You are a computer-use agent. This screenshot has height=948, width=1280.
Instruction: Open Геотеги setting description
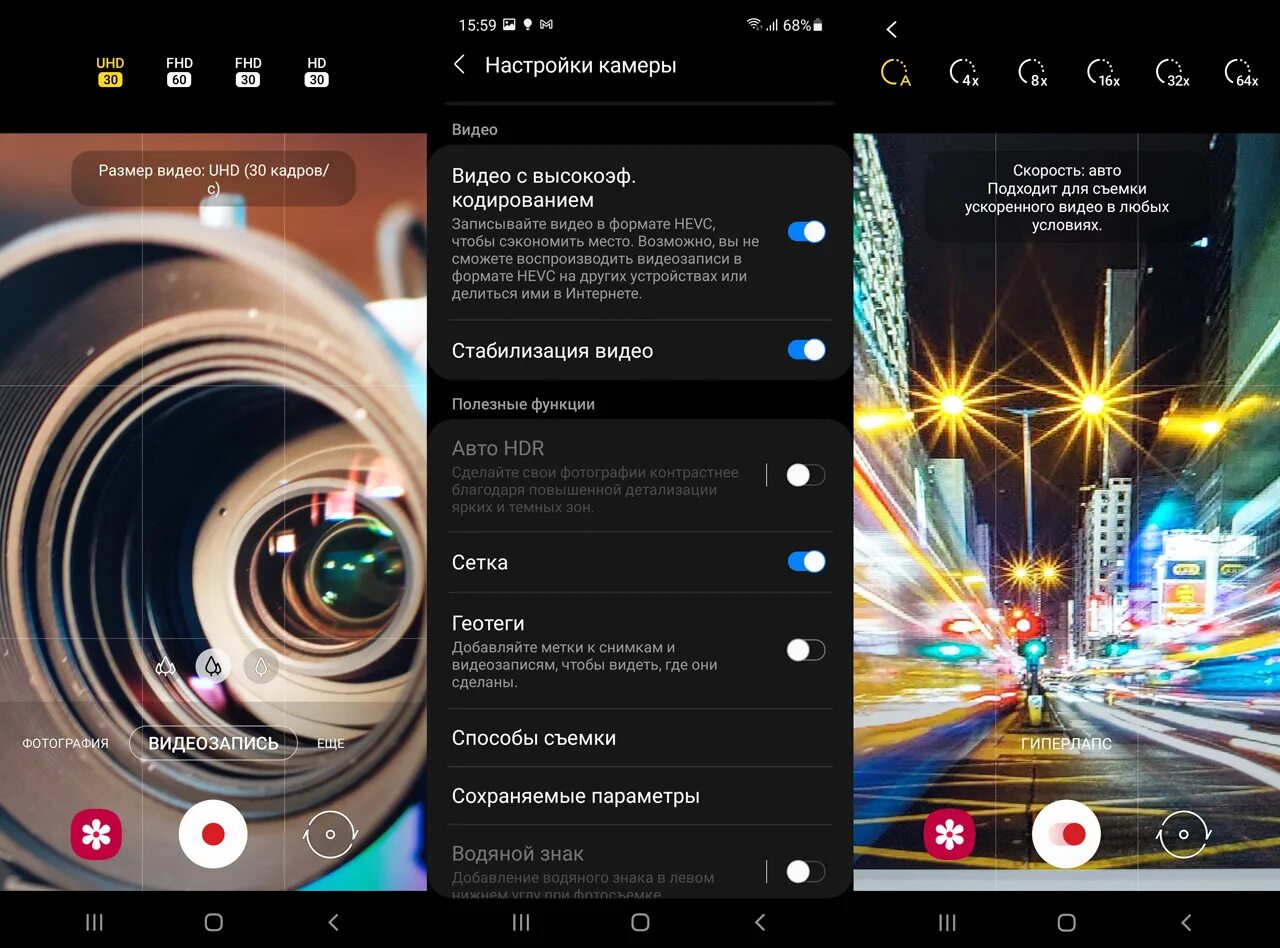pyautogui.click(x=585, y=665)
